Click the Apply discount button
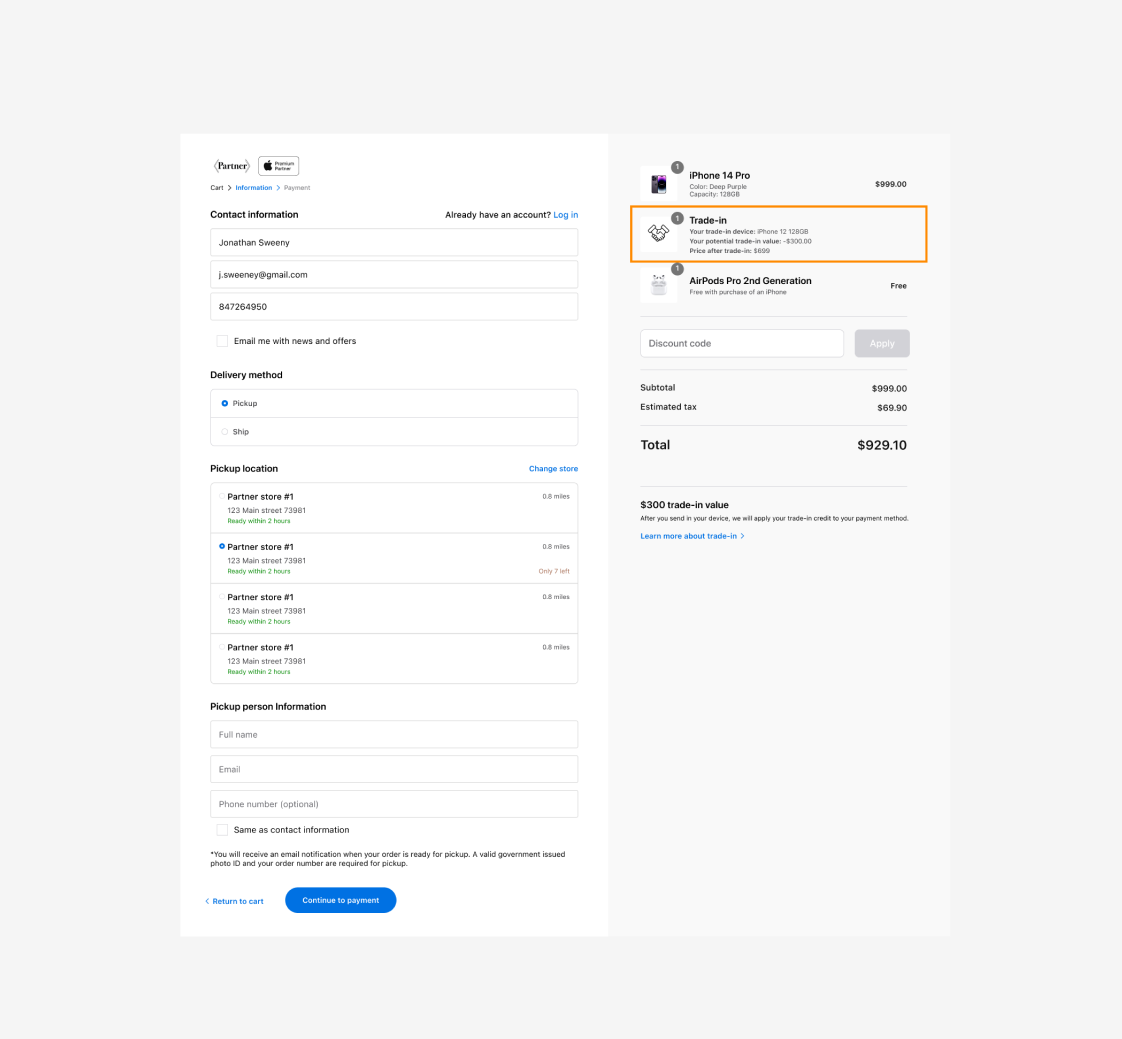Screen dimensions: 1122x1039 tap(882, 343)
